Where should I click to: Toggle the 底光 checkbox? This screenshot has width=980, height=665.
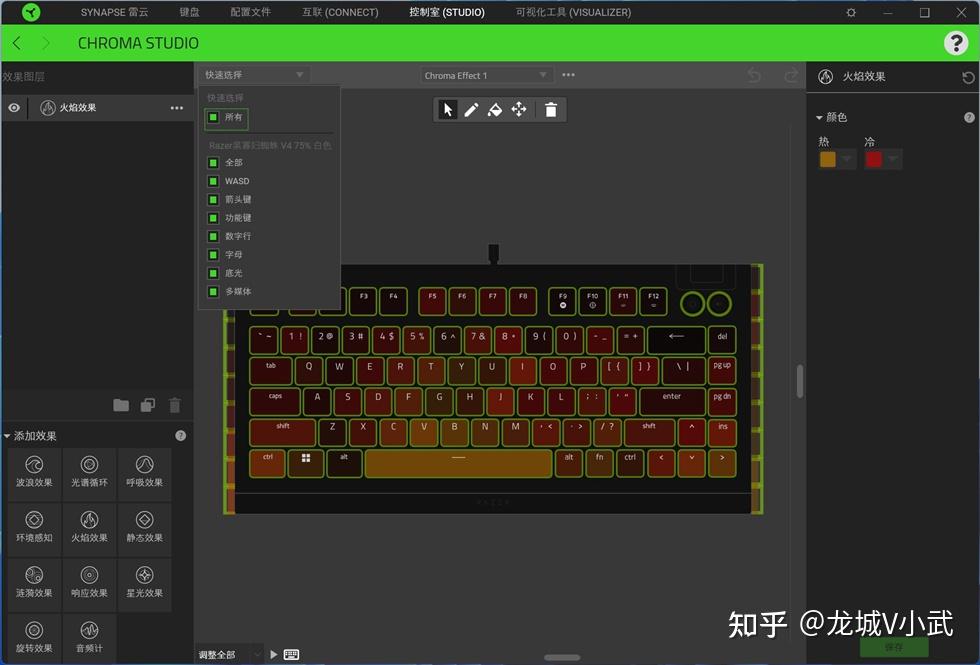coord(213,273)
